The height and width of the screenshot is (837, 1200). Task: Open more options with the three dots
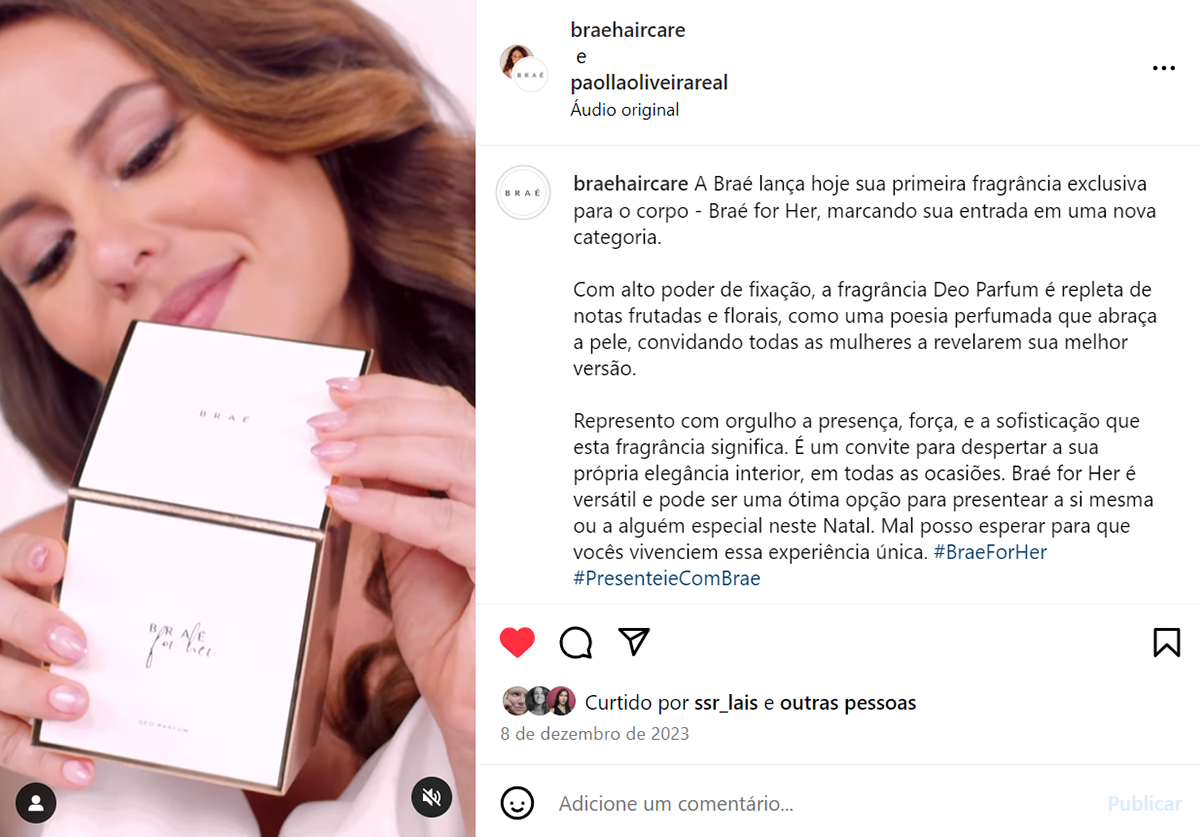[1163, 68]
